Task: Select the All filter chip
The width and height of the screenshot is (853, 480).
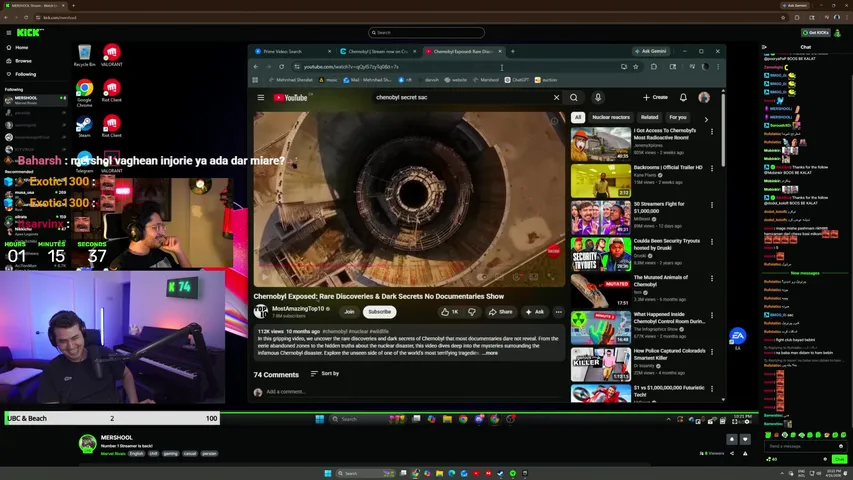Action: pyautogui.click(x=578, y=117)
